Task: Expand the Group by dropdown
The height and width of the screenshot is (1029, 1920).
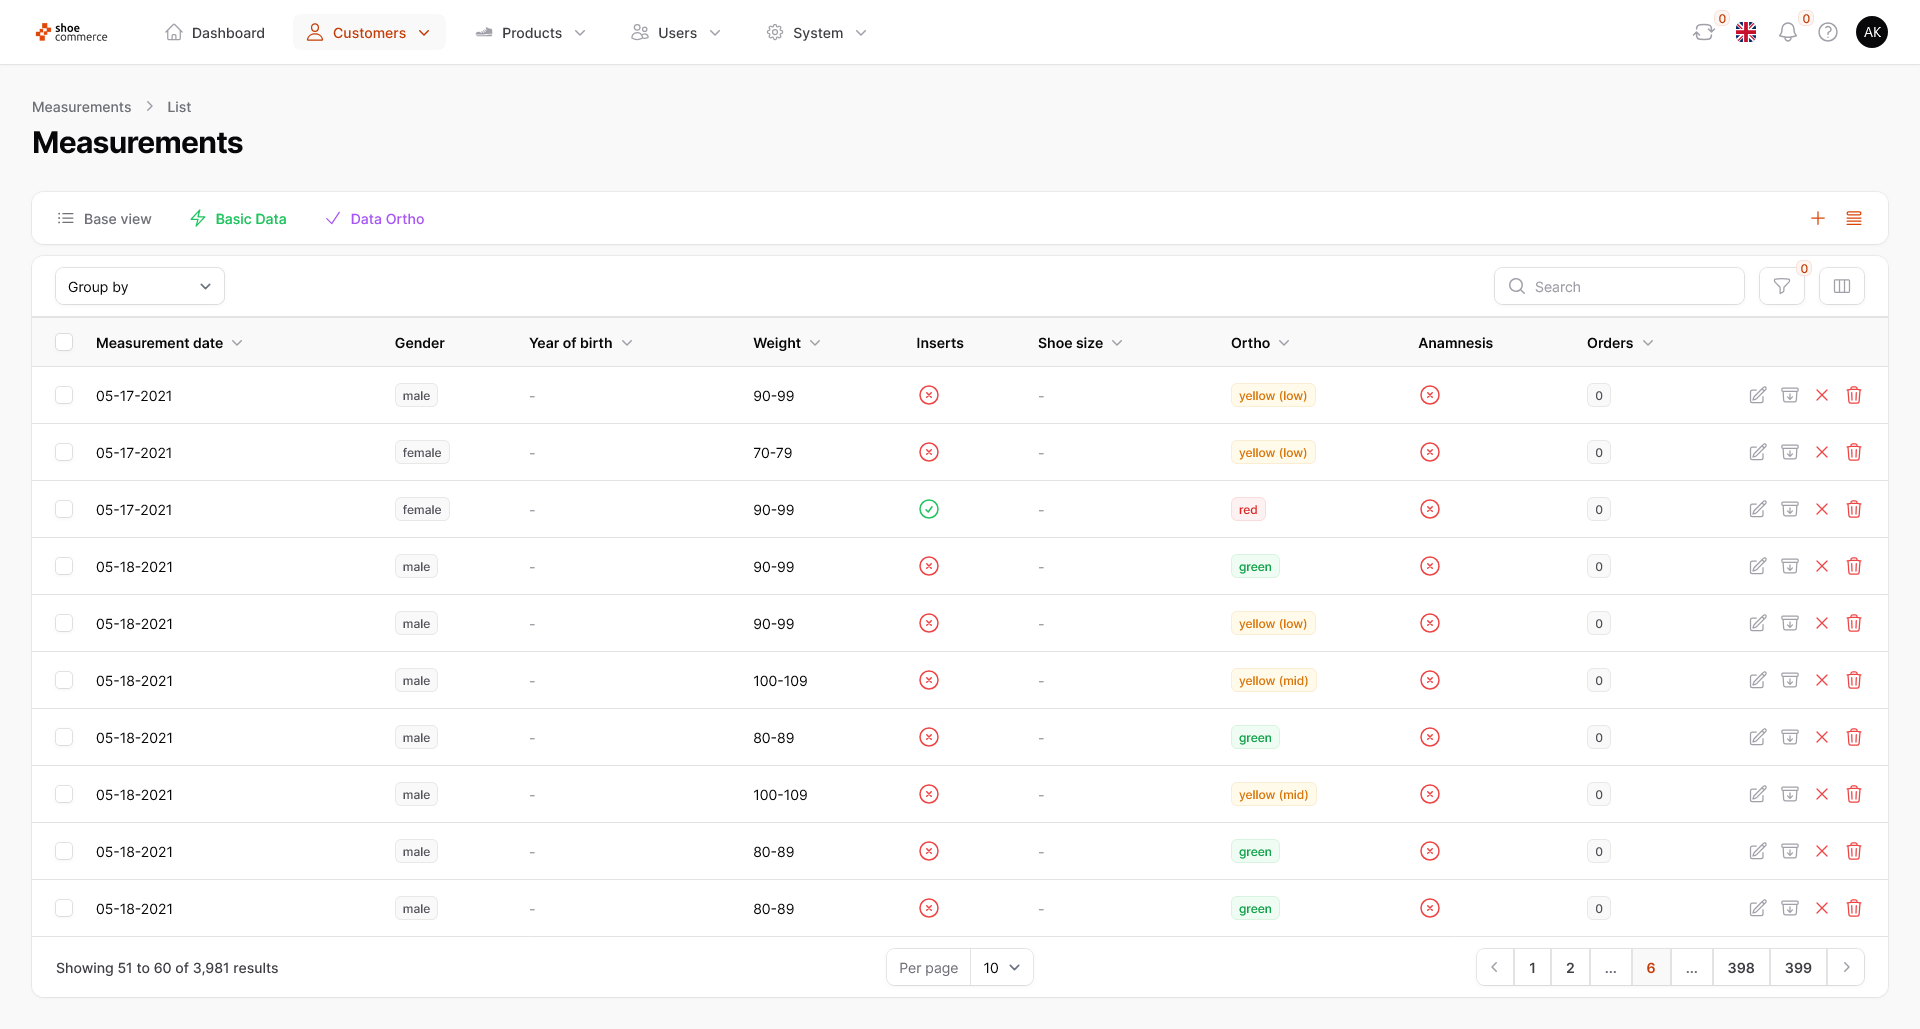Action: (x=140, y=287)
